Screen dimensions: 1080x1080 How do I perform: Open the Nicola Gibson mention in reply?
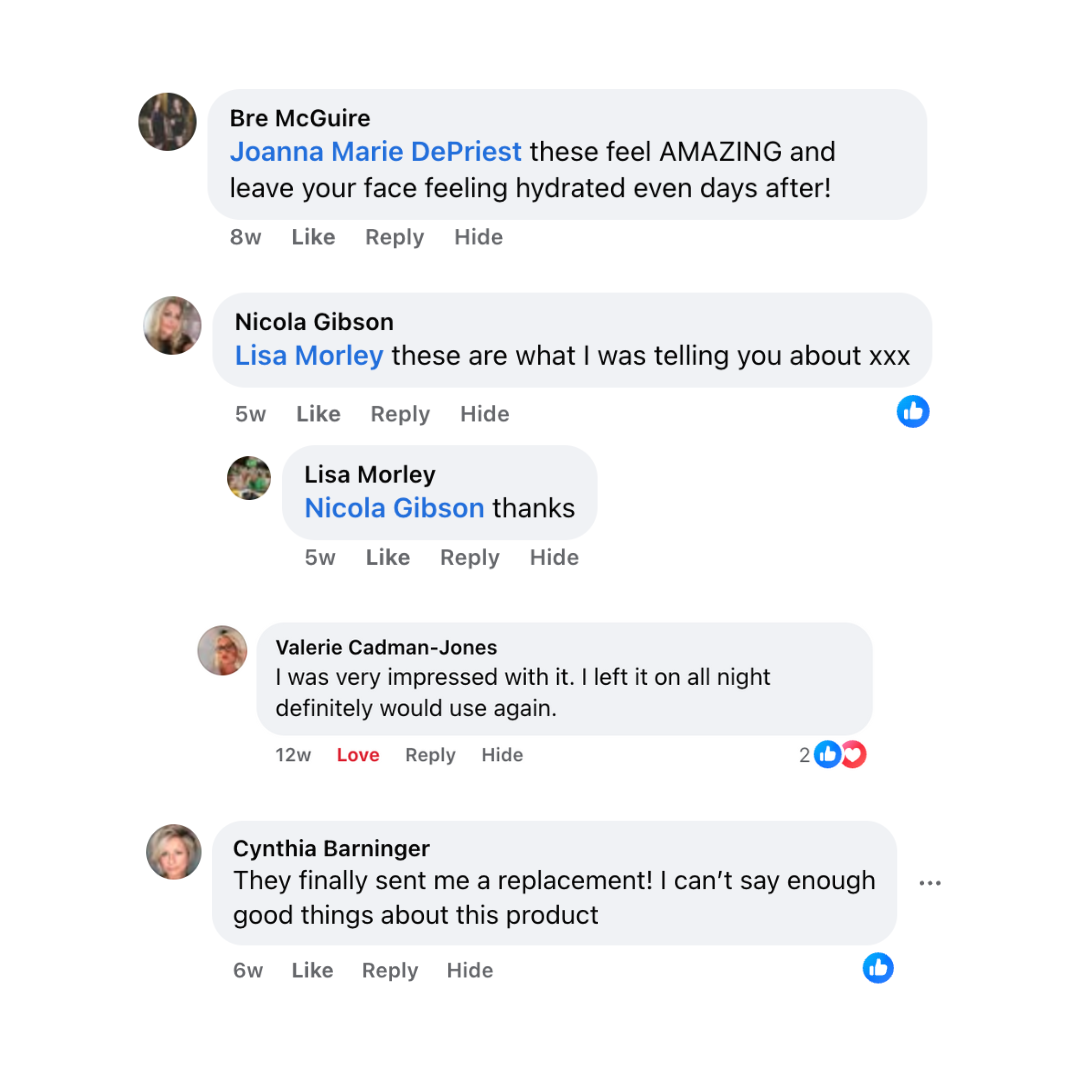(394, 508)
